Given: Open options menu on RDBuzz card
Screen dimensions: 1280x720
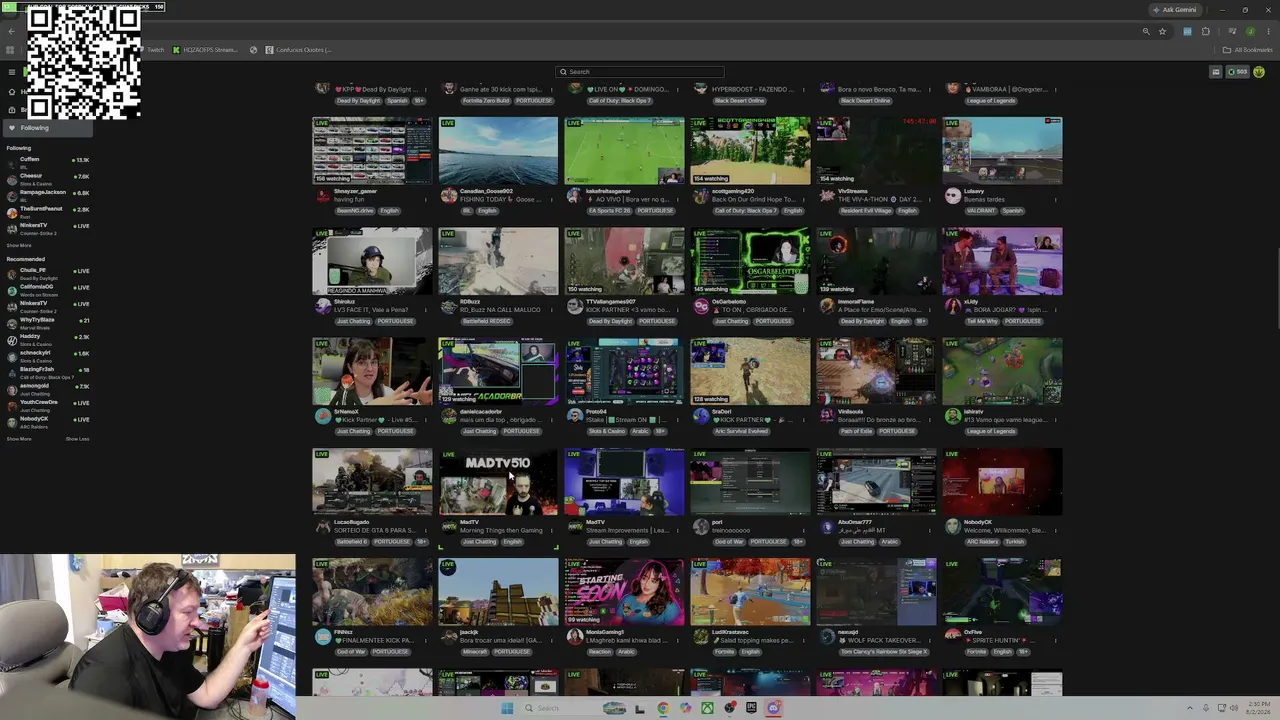Looking at the screenshot, I should [x=553, y=309].
